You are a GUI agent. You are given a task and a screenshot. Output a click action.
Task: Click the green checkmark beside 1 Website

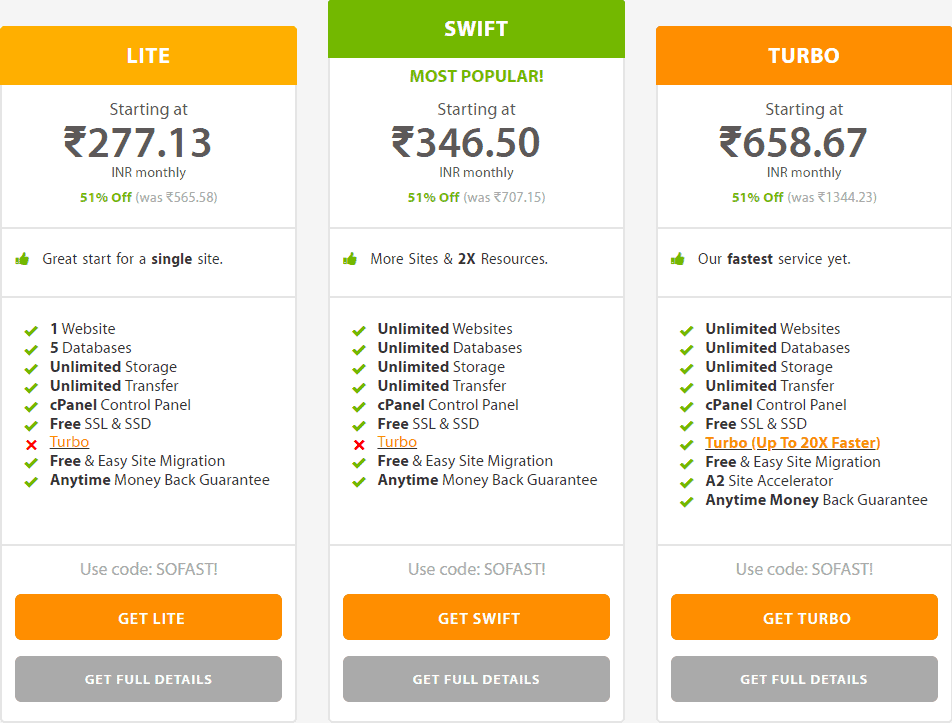(31, 331)
